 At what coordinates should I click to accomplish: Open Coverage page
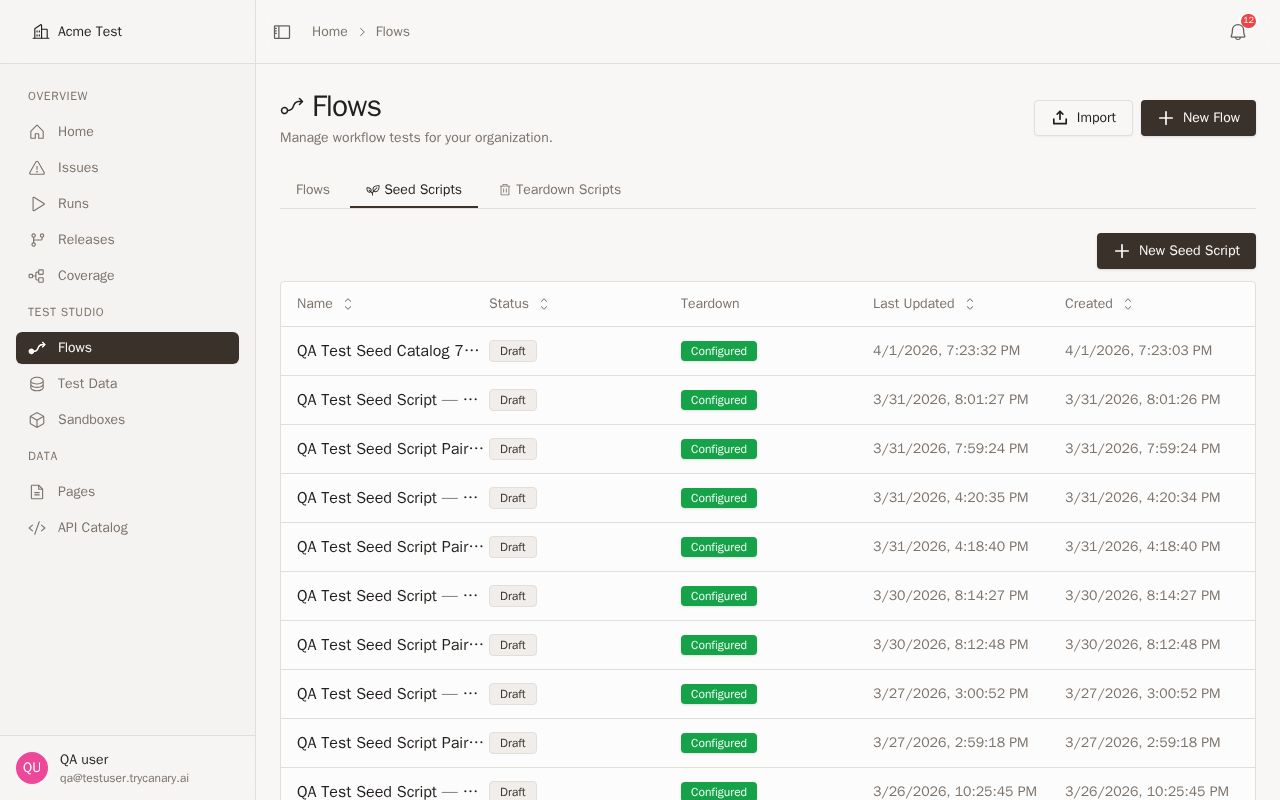pyautogui.click(x=127, y=276)
